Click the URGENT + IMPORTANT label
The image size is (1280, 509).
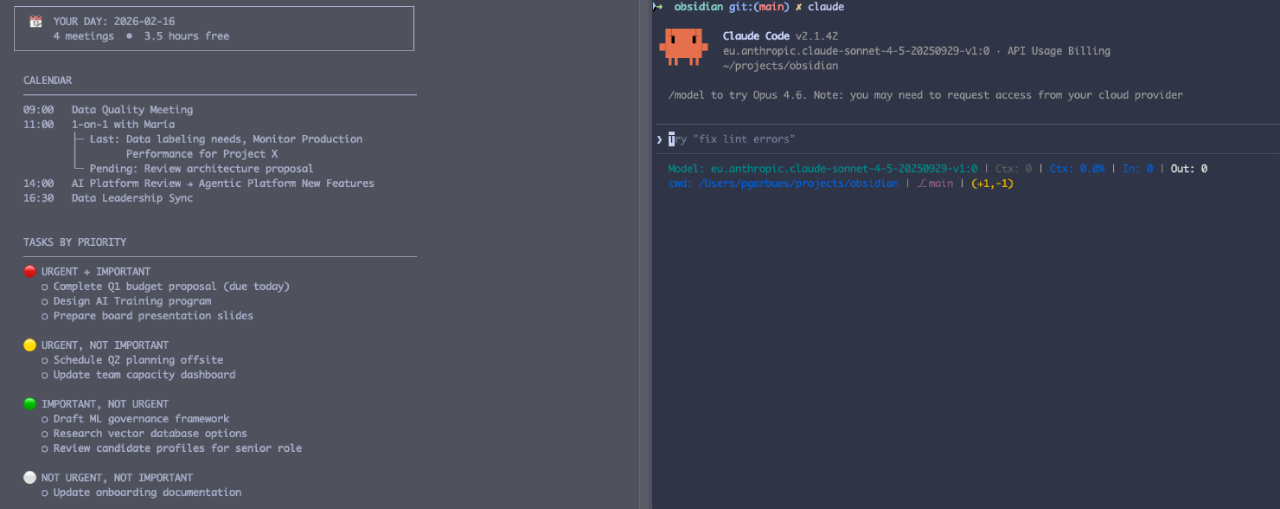pos(96,271)
